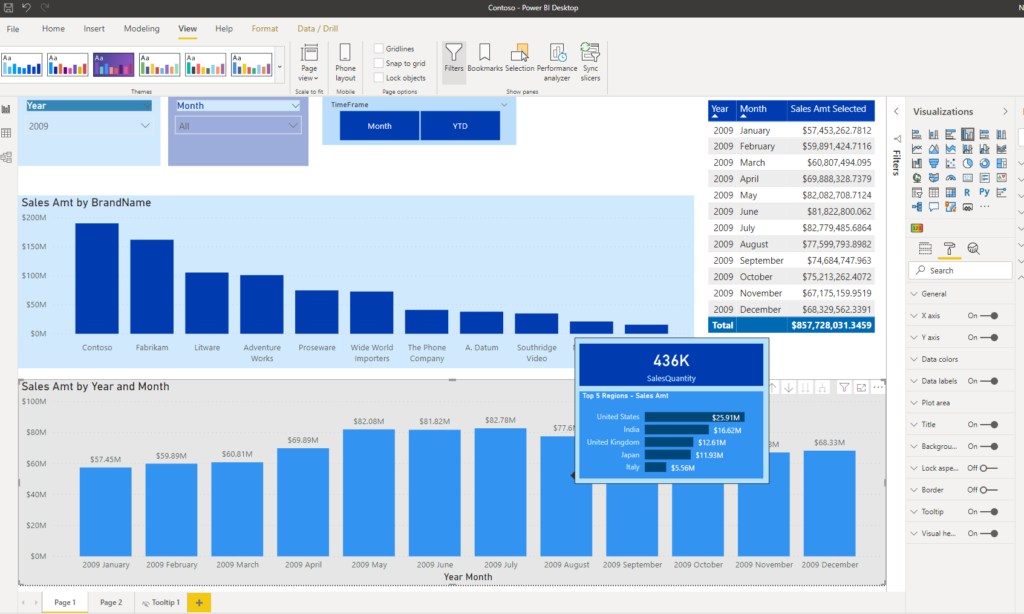Sort table by Sales Amt Selected header

click(x=828, y=109)
